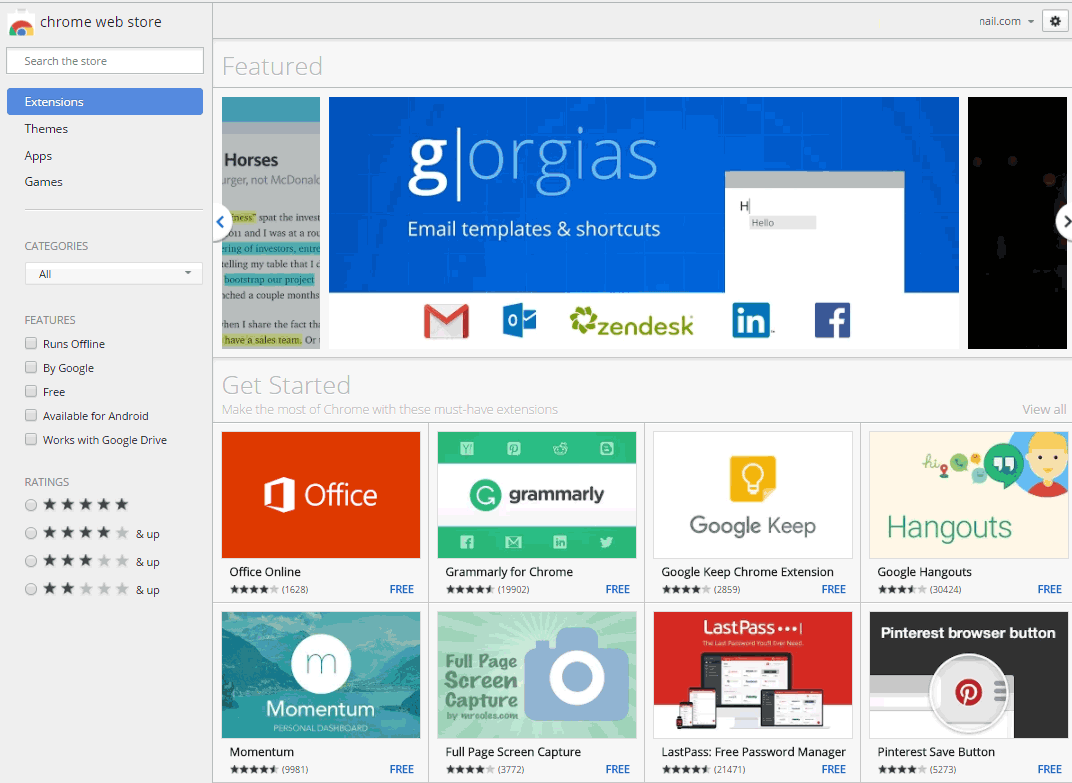Click FREE button for LastPass

coord(834,769)
